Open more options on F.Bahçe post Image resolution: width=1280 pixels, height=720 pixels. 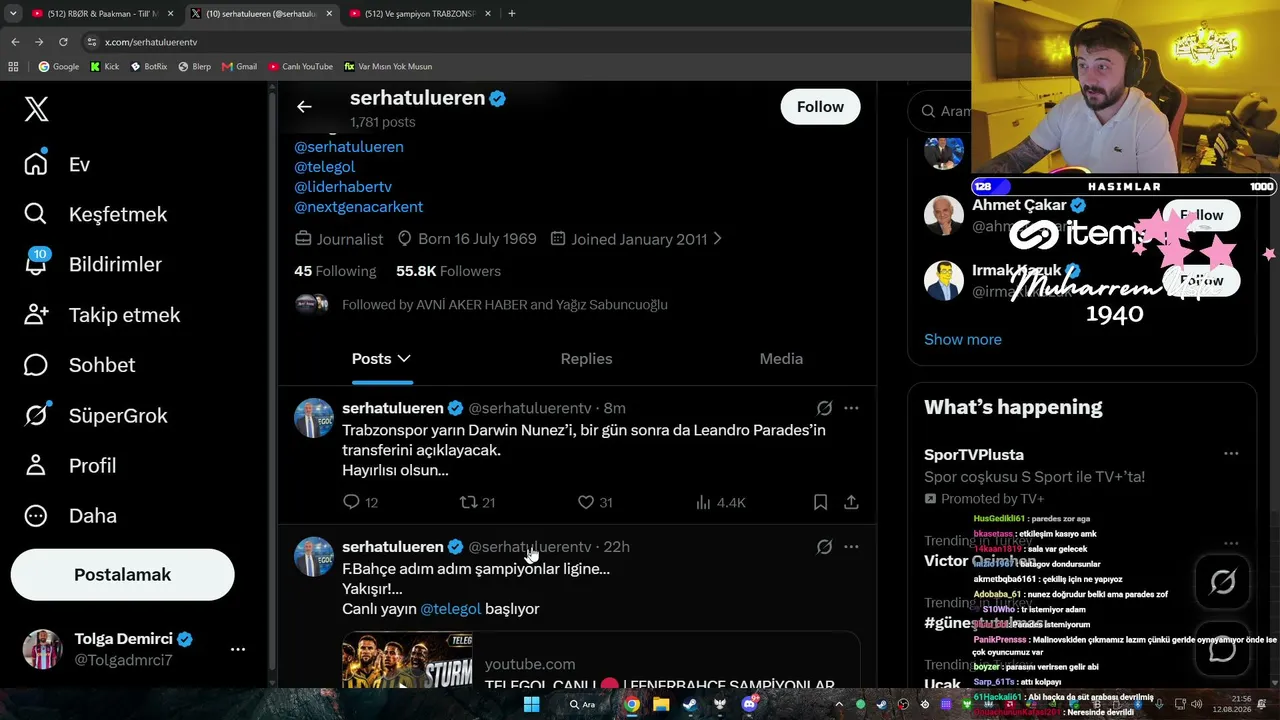point(851,547)
